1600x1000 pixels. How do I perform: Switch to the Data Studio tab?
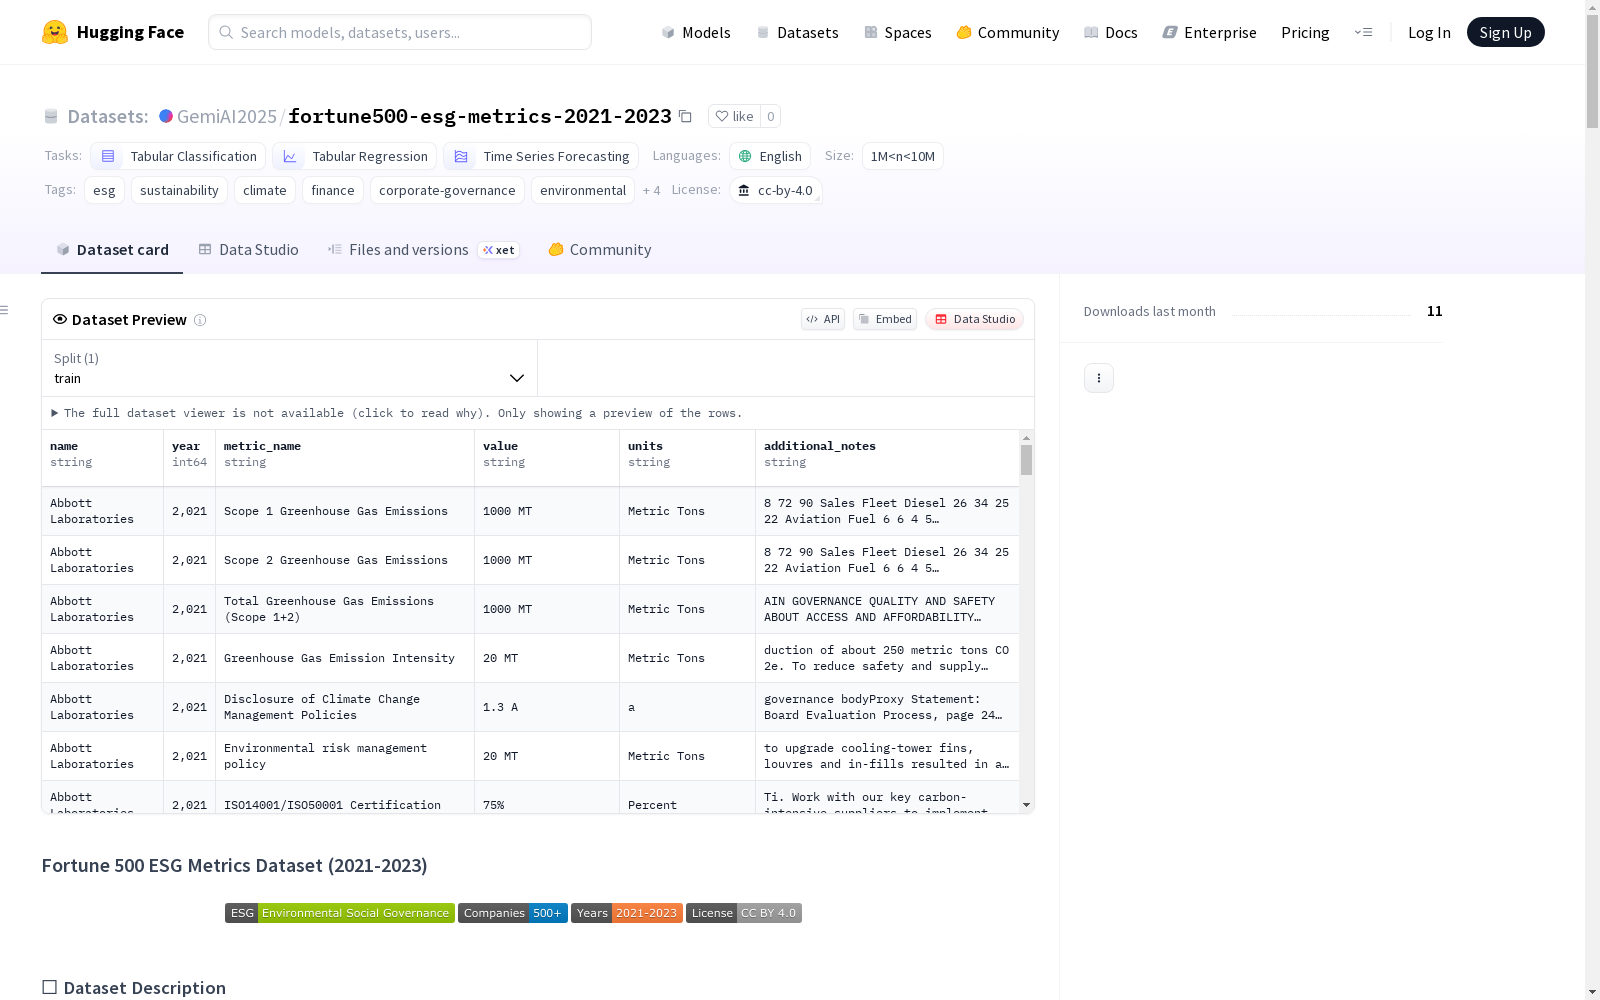(249, 250)
